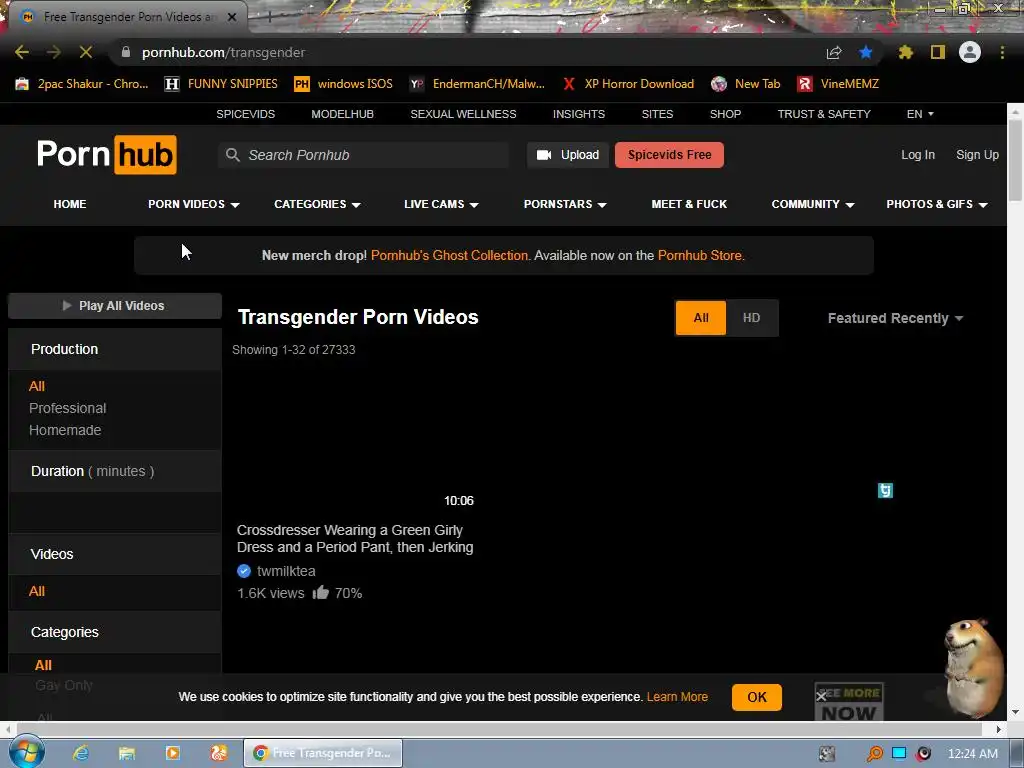Open Windows Explorer folder in taskbar
Image resolution: width=1024 pixels, height=768 pixels.
click(127, 753)
